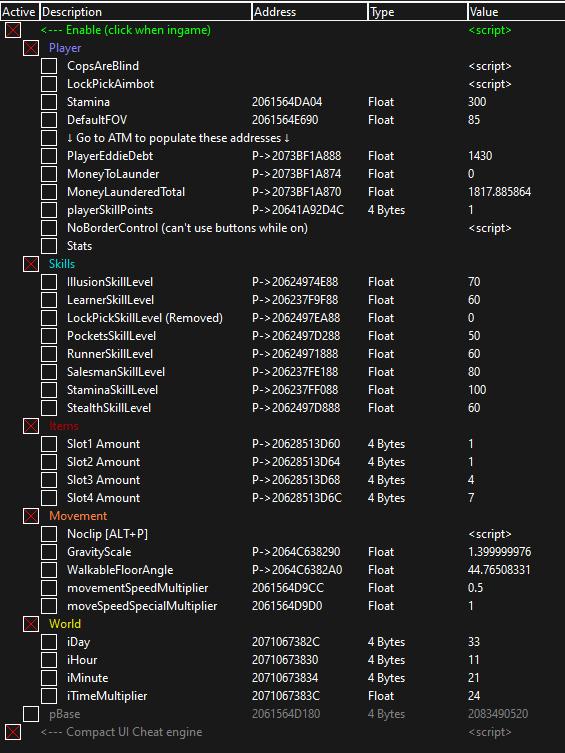
Task: Tick the DefaultFOV checkbox
Action: click(x=49, y=120)
